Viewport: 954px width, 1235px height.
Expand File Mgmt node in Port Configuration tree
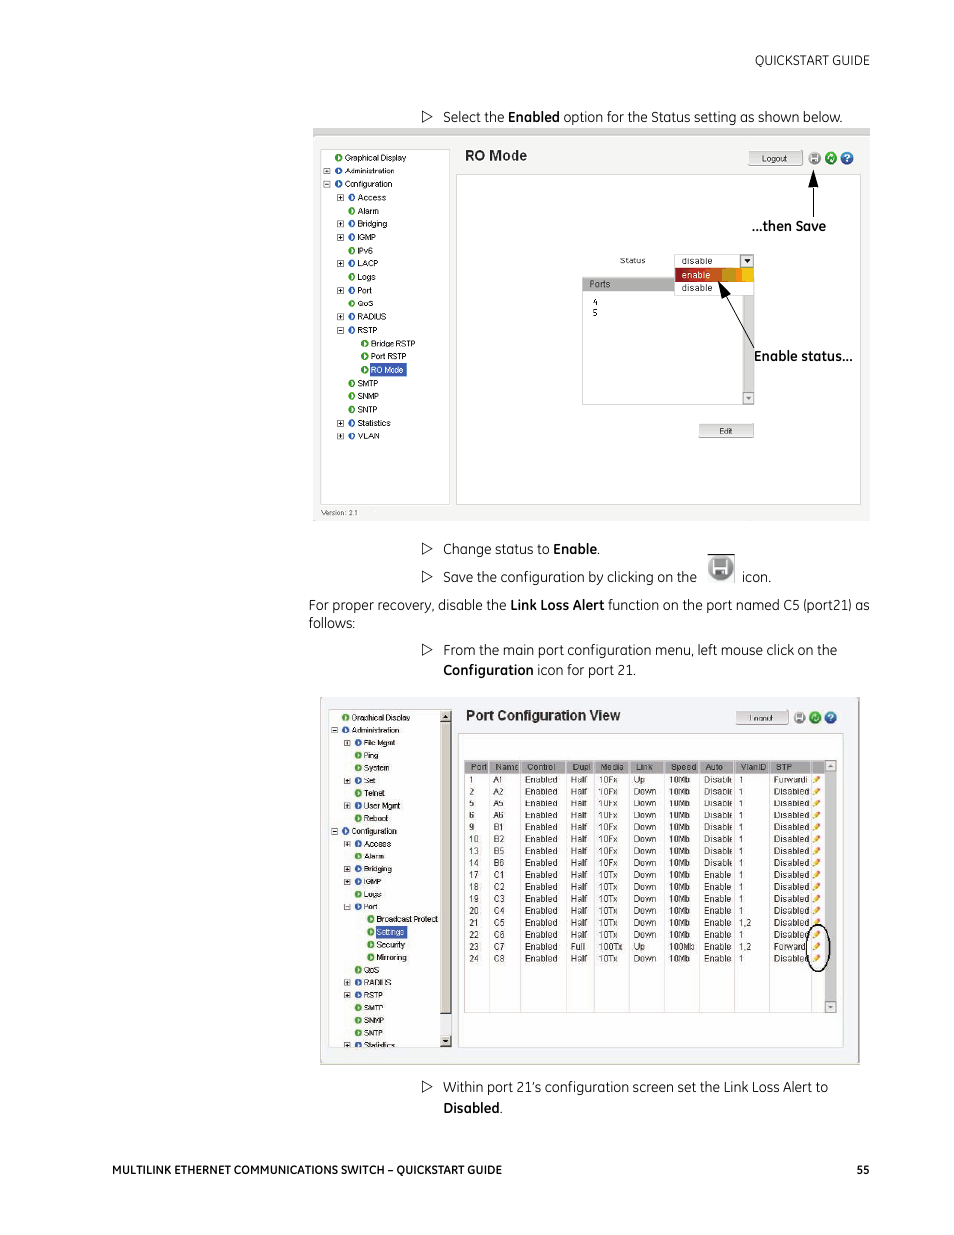(x=347, y=743)
